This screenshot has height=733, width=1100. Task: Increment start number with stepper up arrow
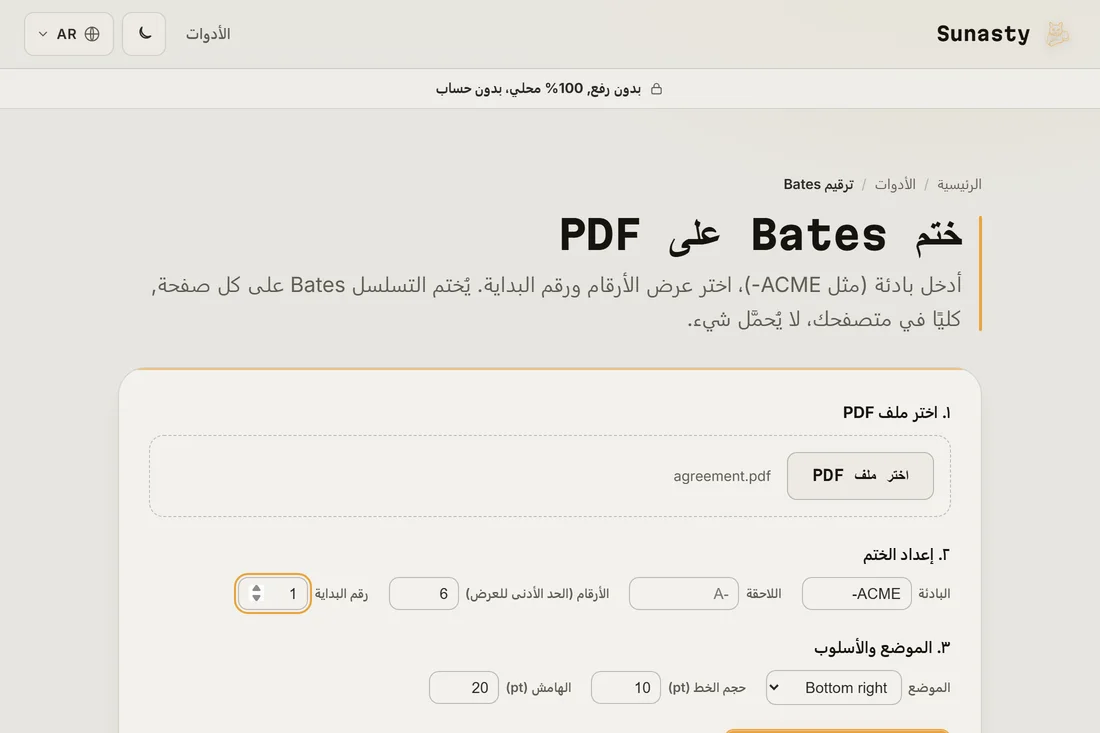(x=256, y=589)
